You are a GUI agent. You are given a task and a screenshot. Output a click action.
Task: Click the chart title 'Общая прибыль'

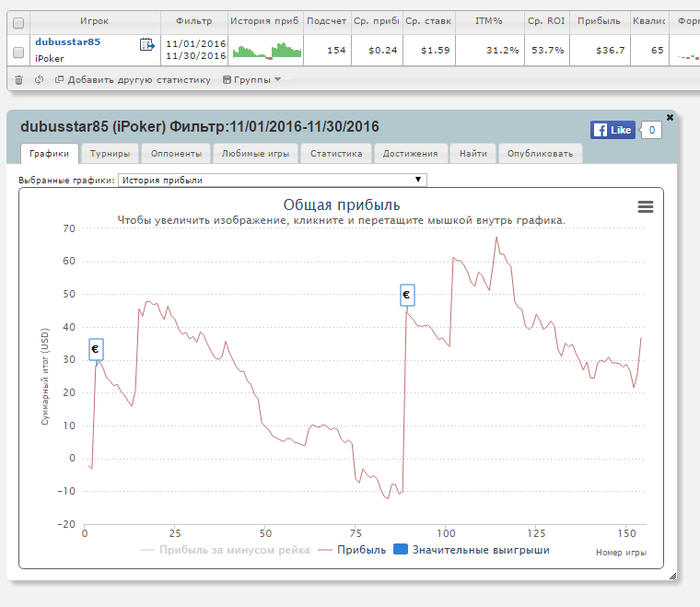point(342,205)
